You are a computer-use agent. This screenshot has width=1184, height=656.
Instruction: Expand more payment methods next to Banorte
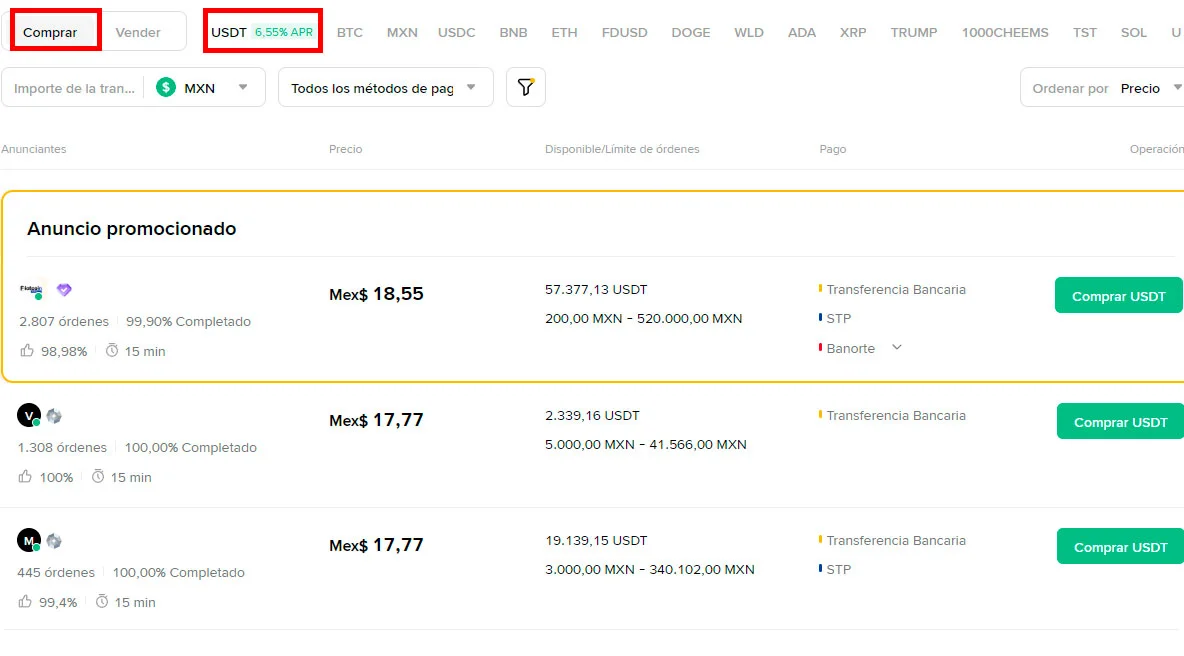(x=896, y=348)
